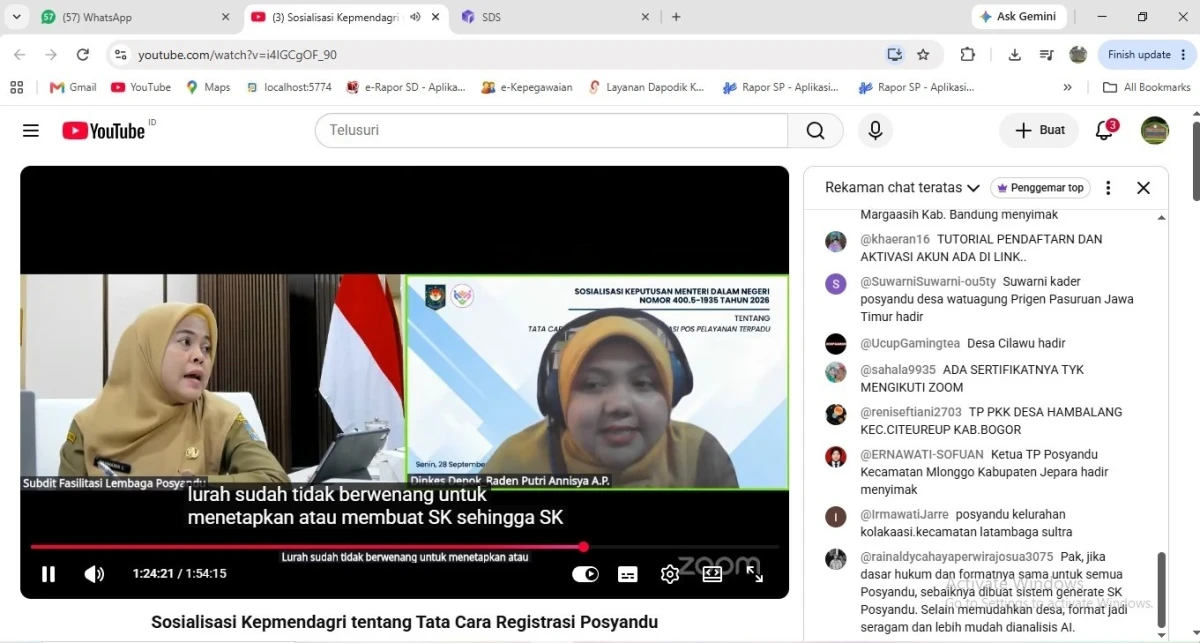Open the apps grid in bookmarks bar
Viewport: 1200px width, 643px height.
click(x=17, y=87)
